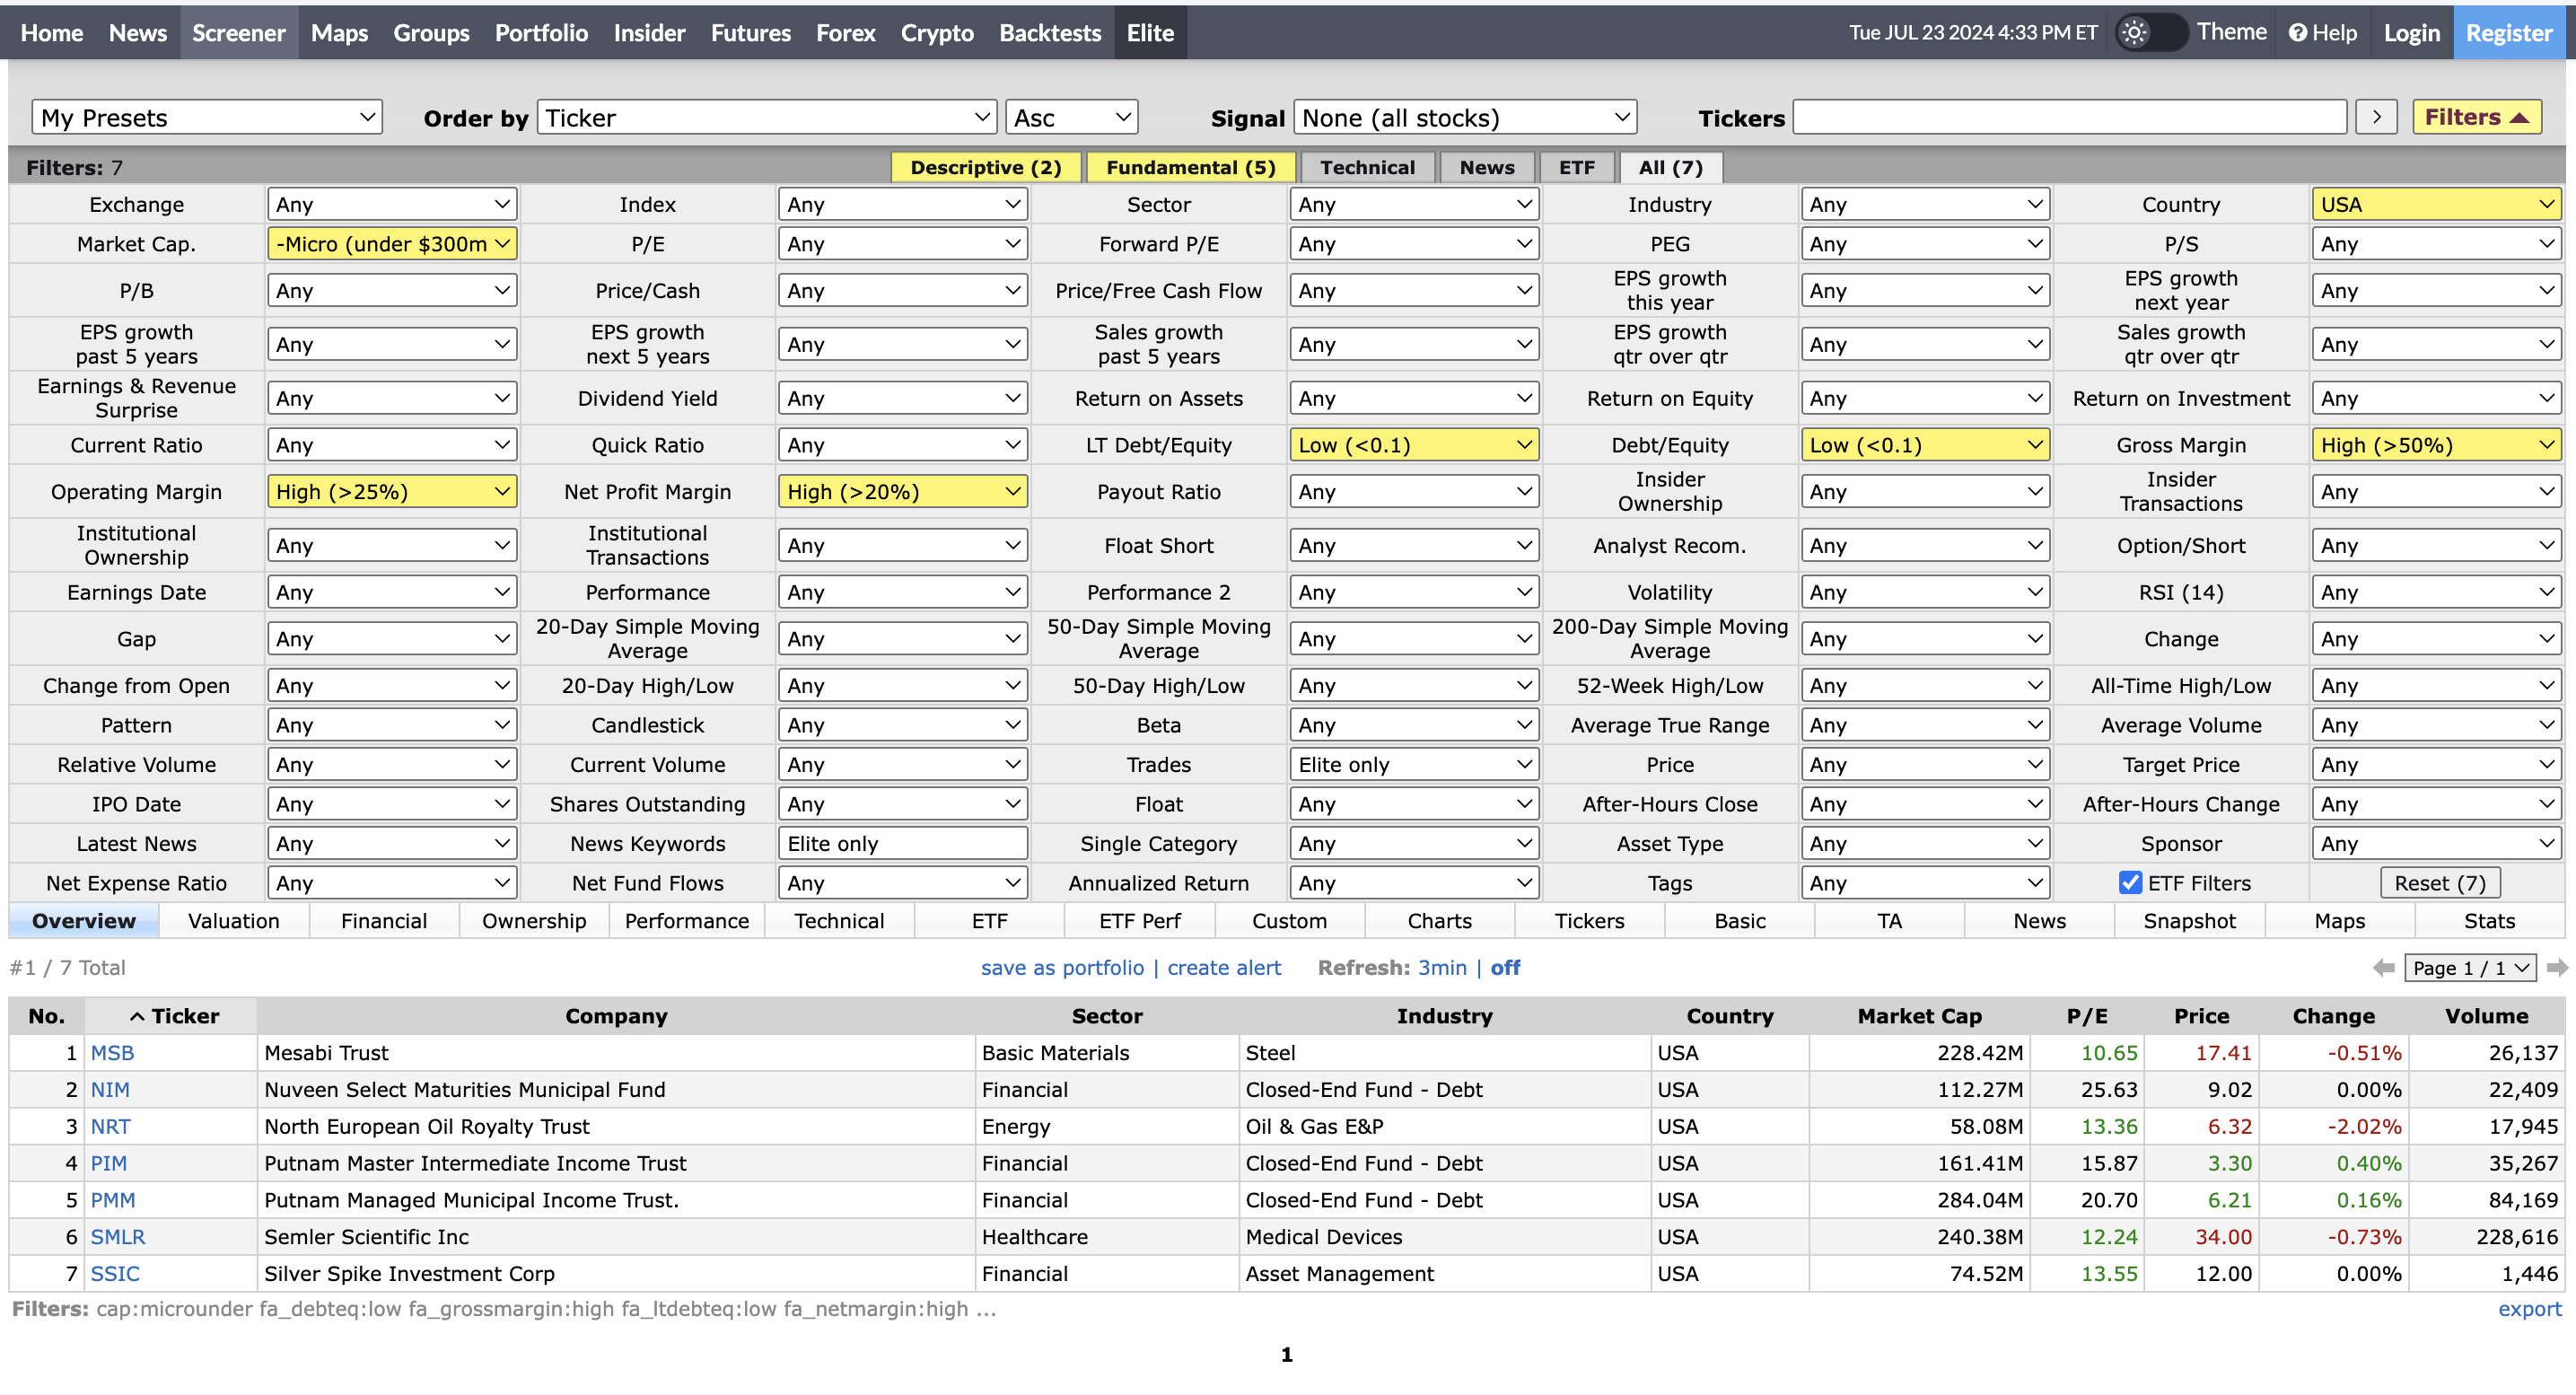Click the arrow button next to Tickers field
The width and height of the screenshot is (2576, 1395).
[x=2376, y=117]
